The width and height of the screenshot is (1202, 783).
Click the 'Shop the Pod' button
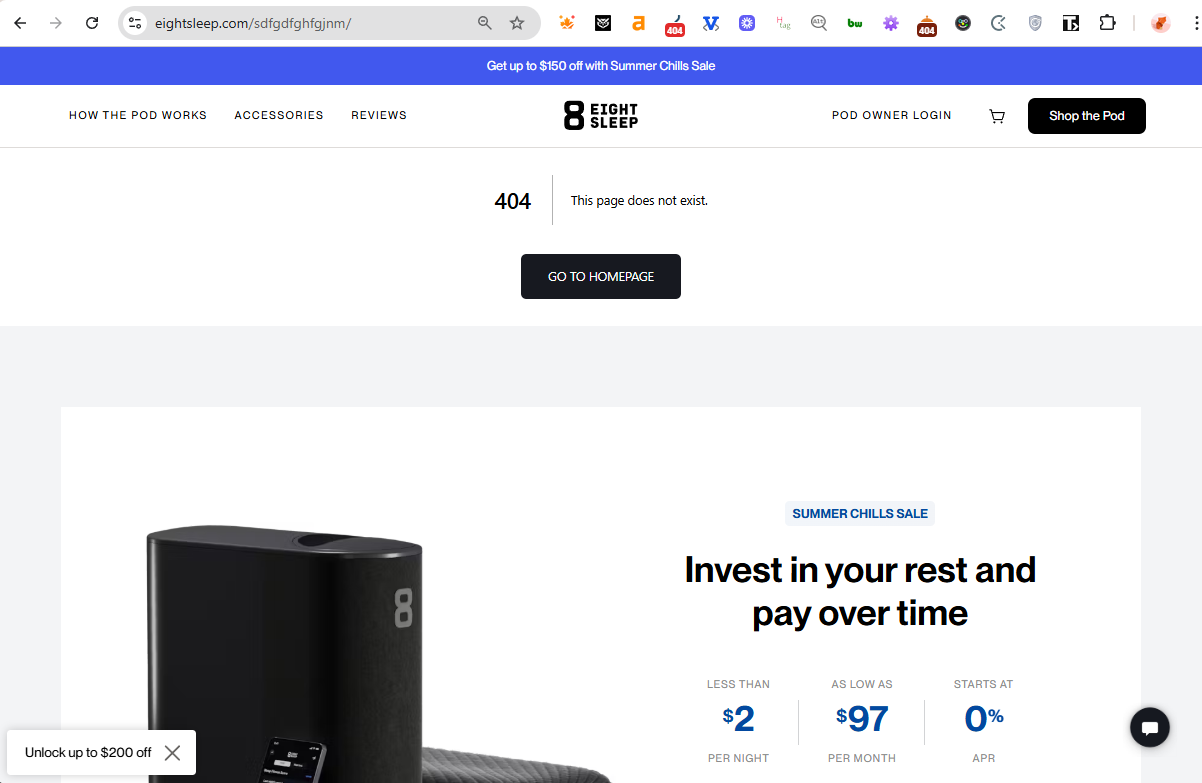1087,116
